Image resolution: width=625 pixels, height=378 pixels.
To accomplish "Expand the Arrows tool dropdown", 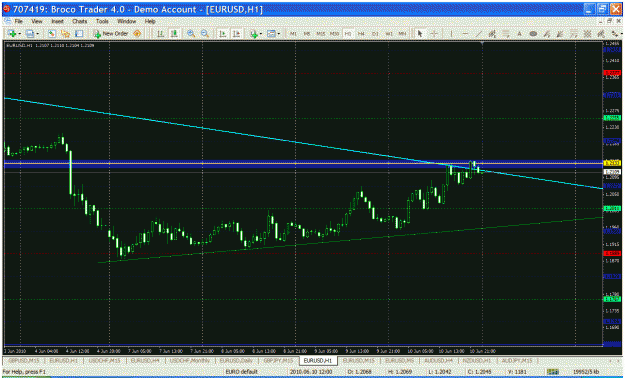I will click(x=621, y=34).
